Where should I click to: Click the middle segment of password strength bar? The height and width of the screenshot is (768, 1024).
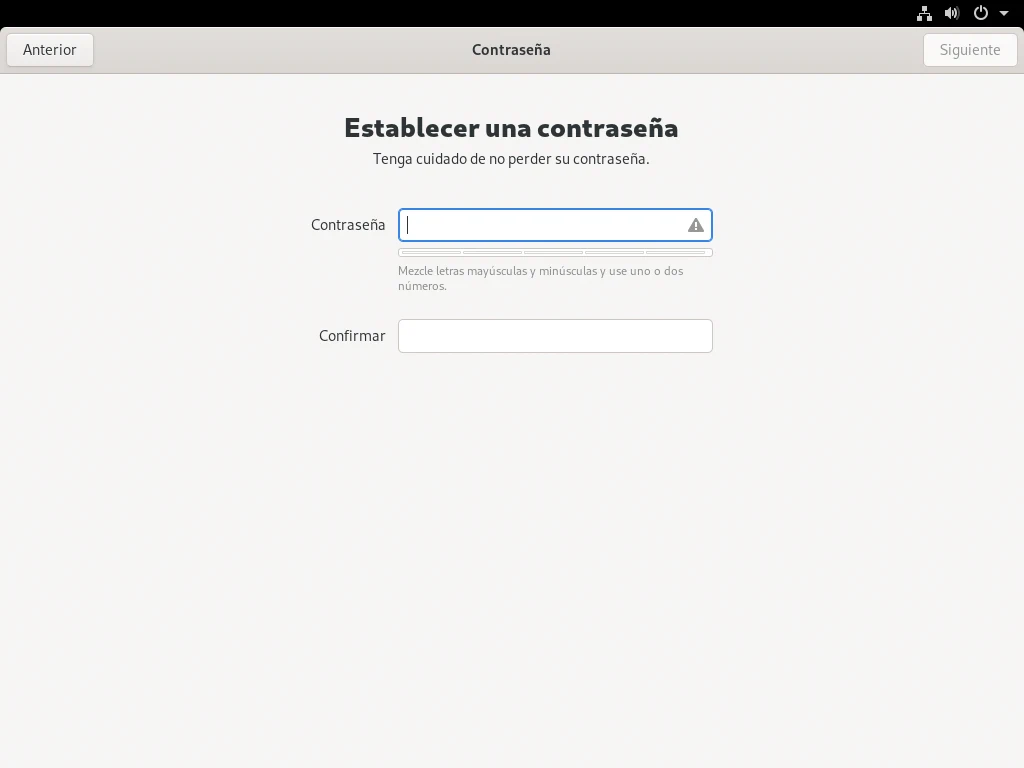pos(554,253)
